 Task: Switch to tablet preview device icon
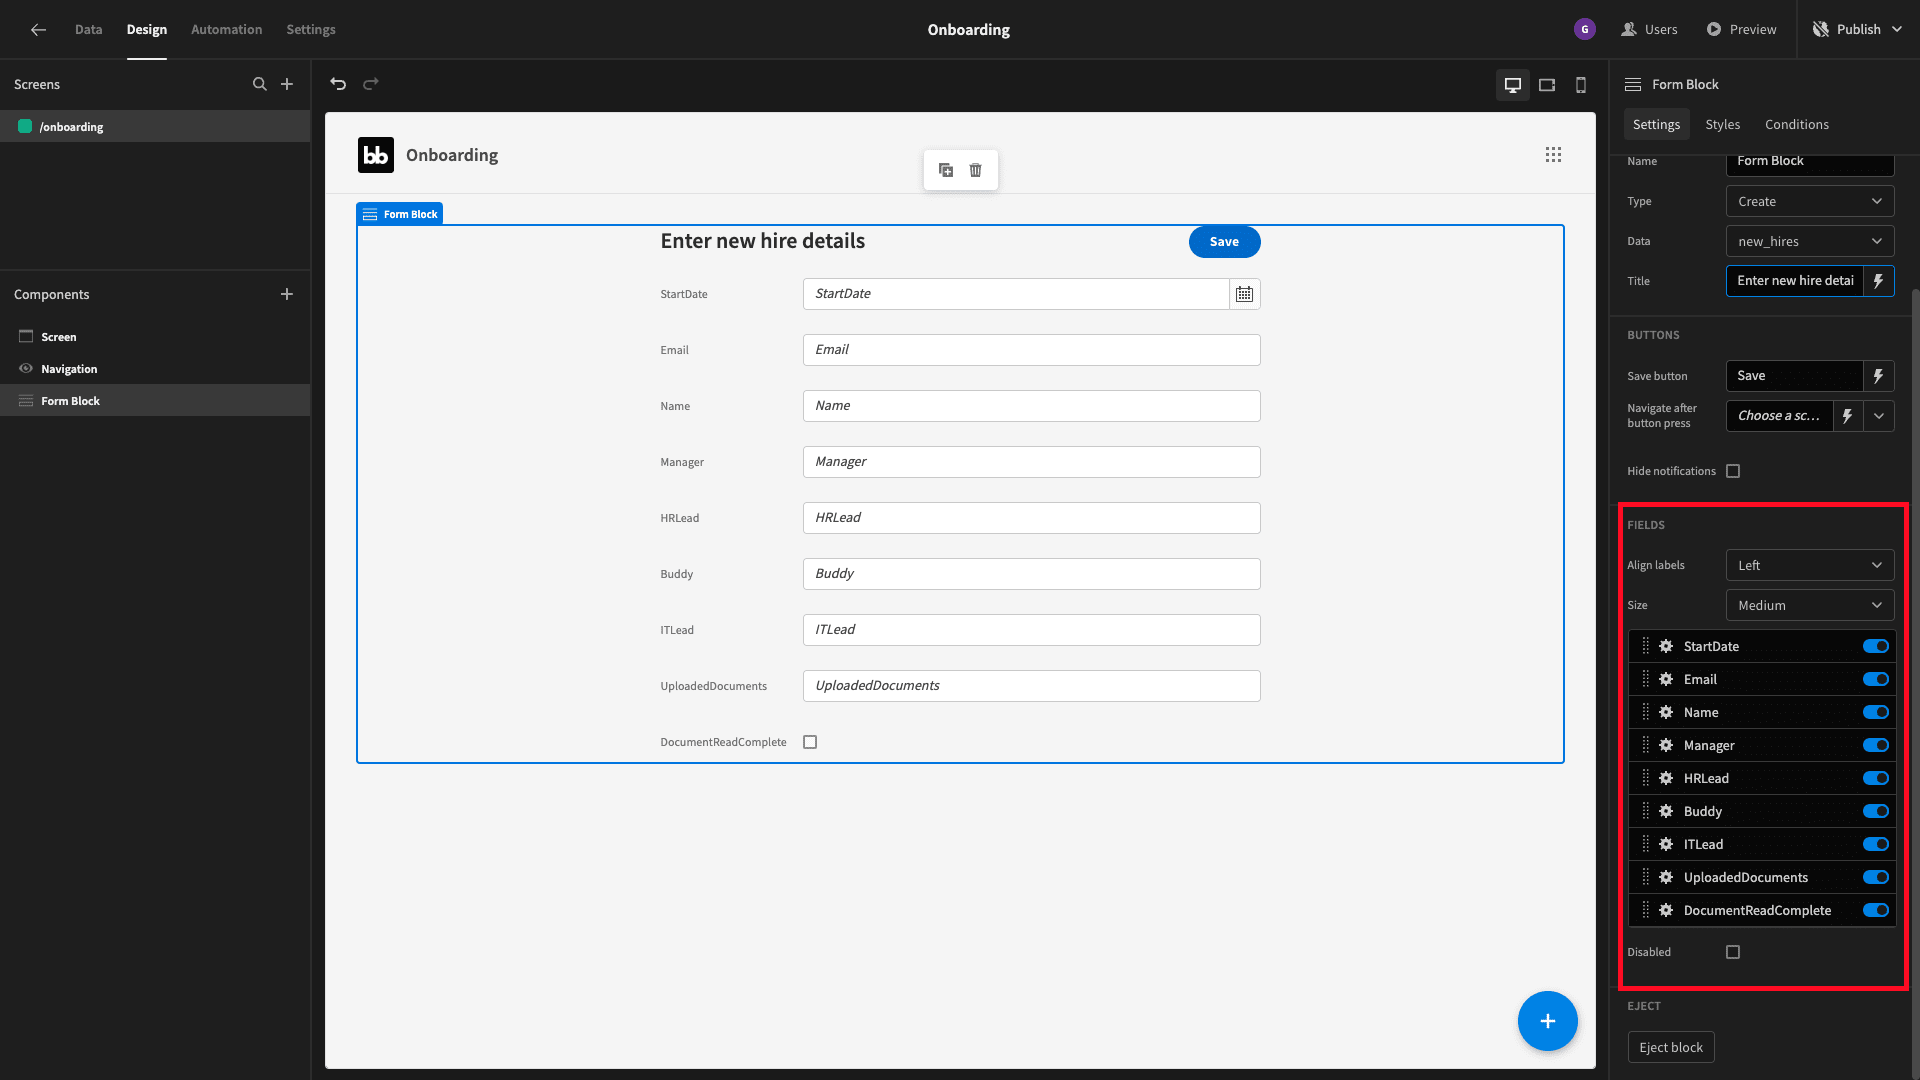tap(1547, 85)
